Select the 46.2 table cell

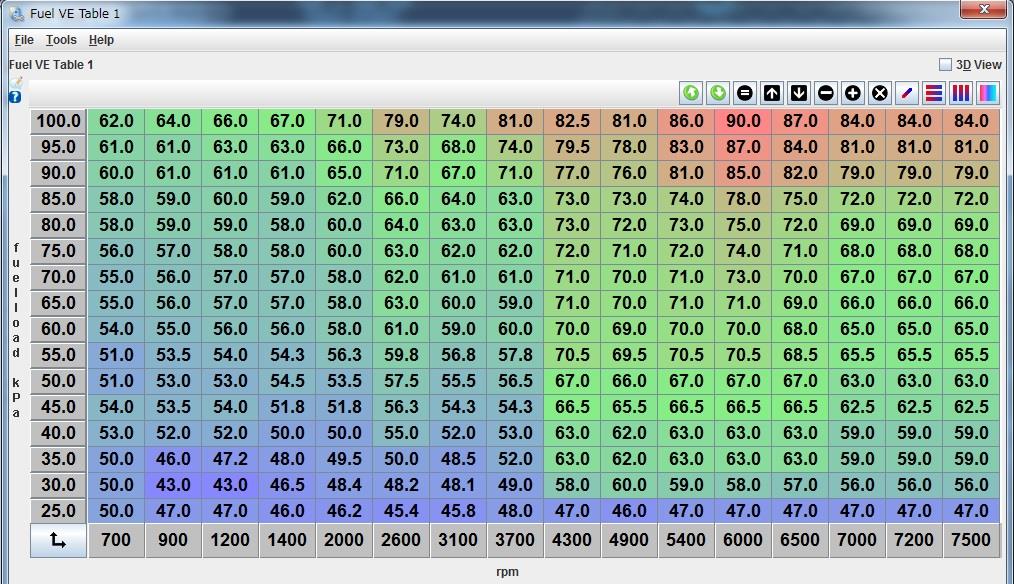coord(344,511)
